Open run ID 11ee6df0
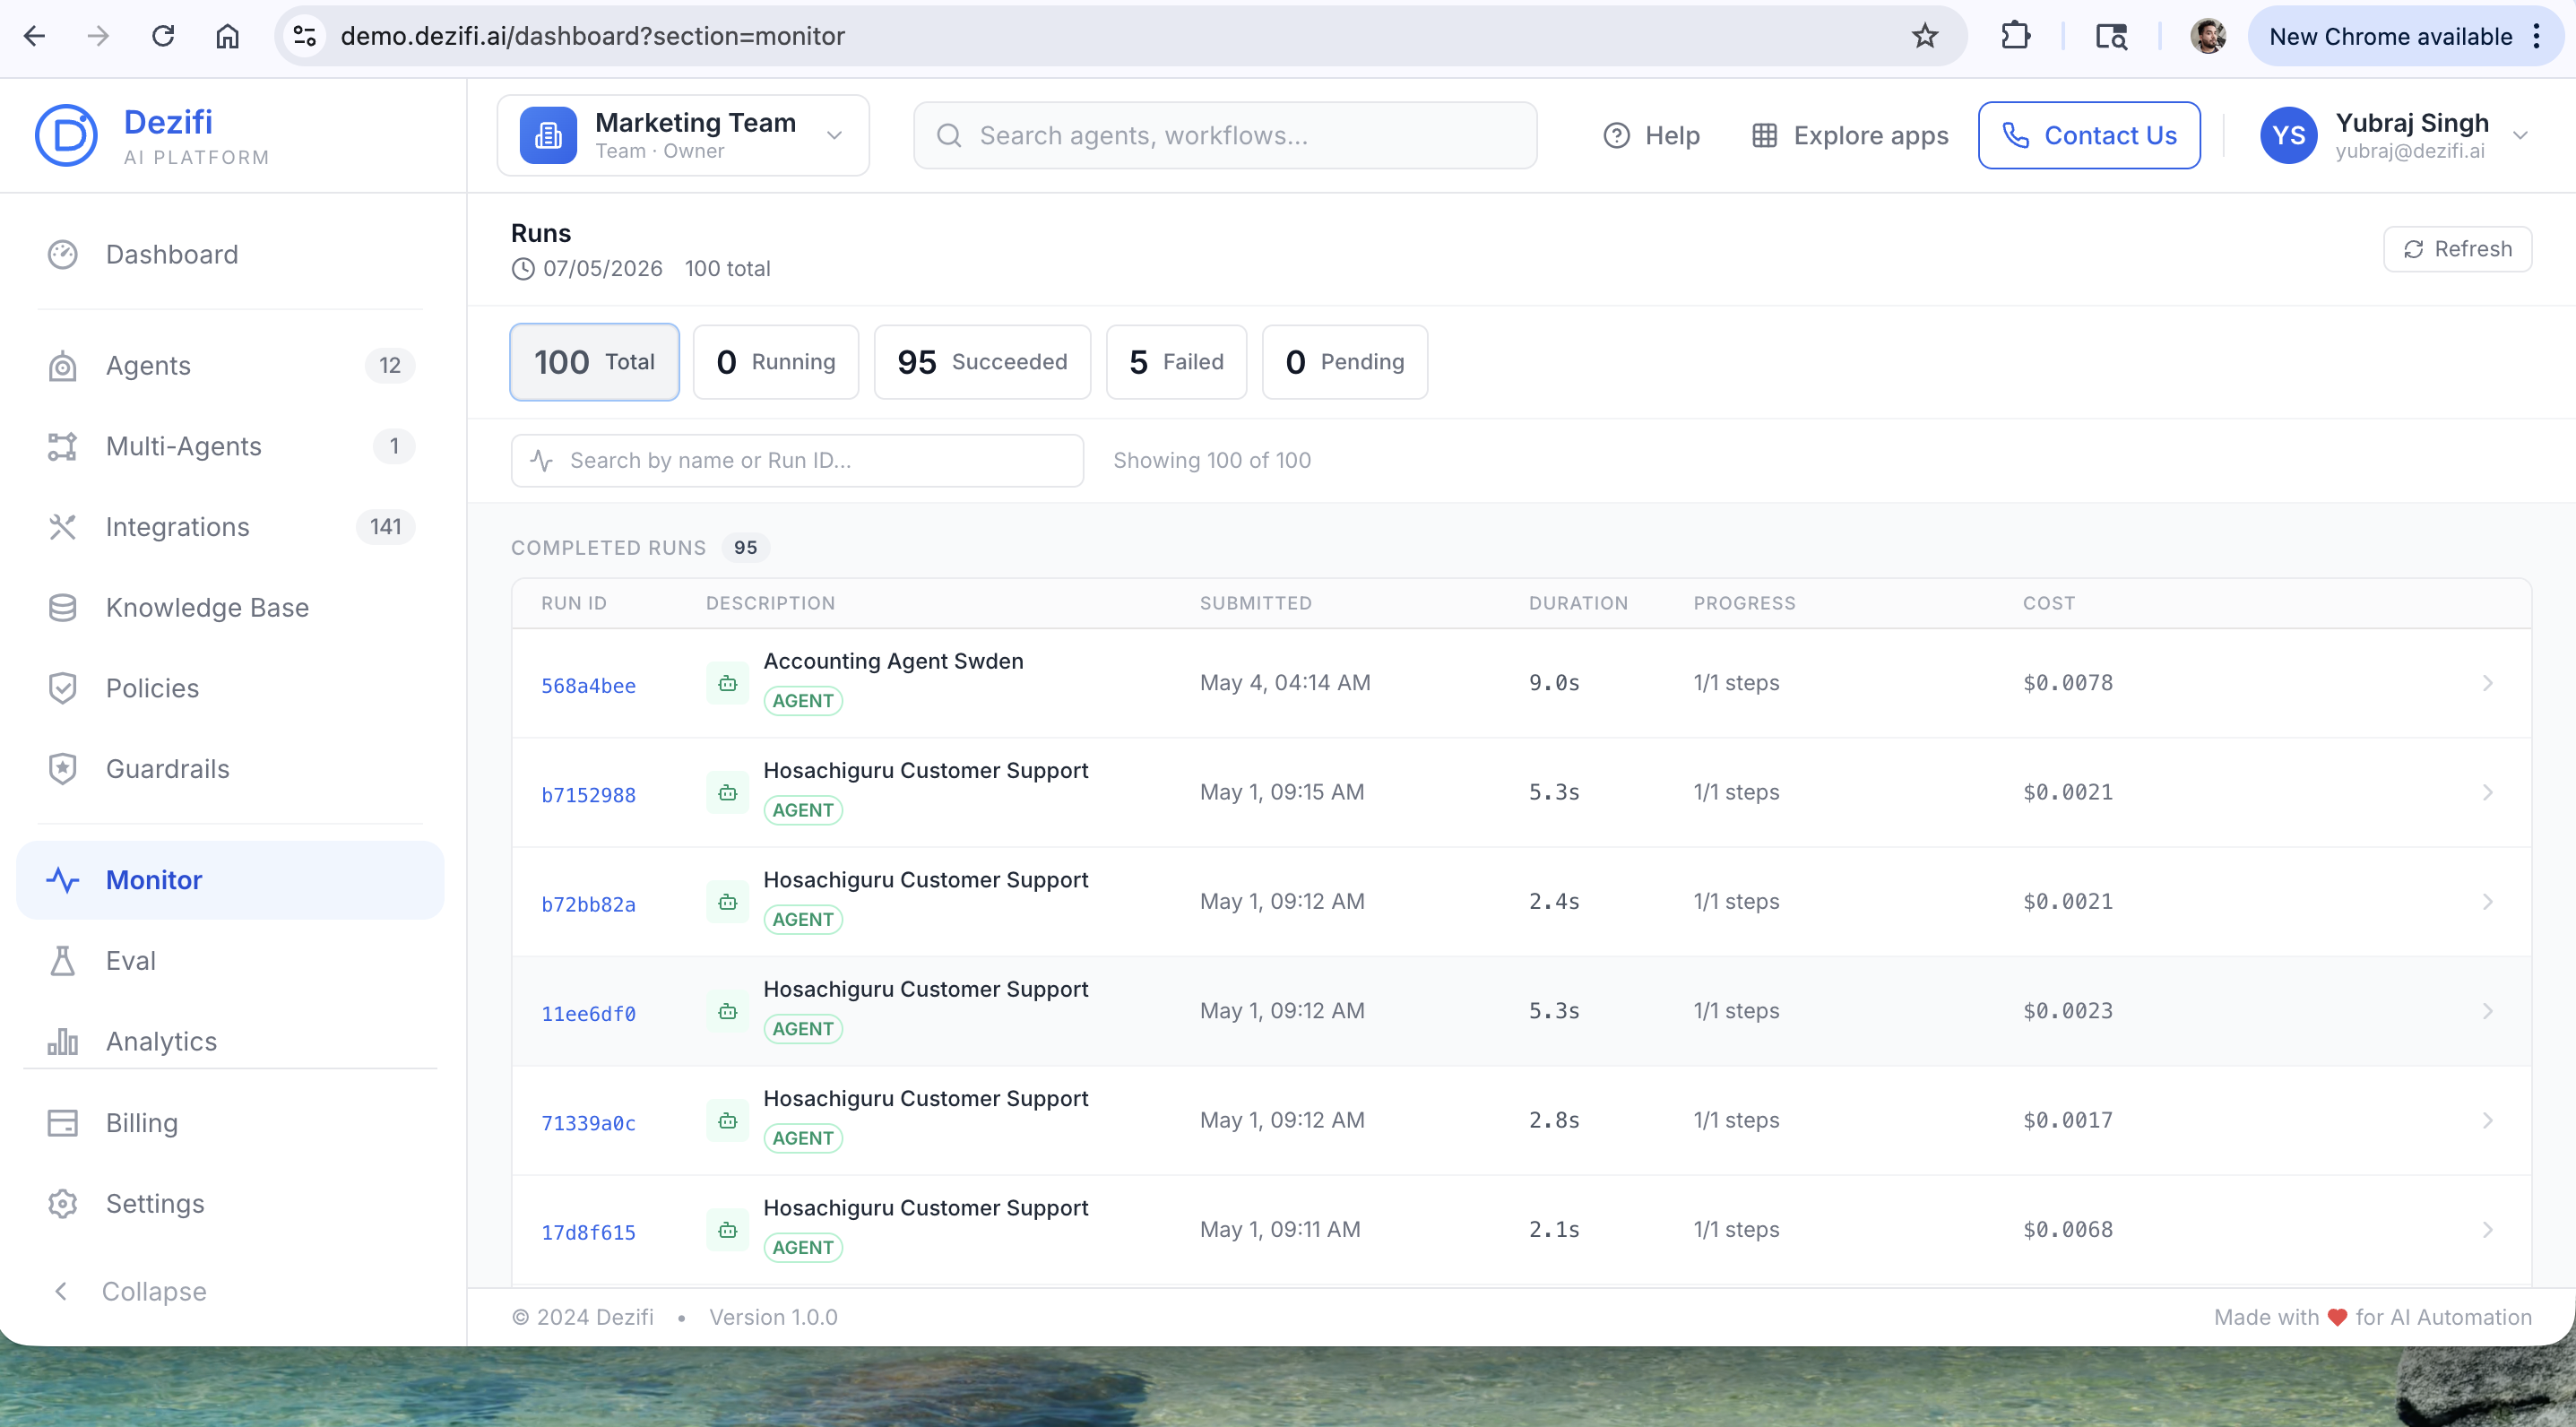 pos(588,1014)
